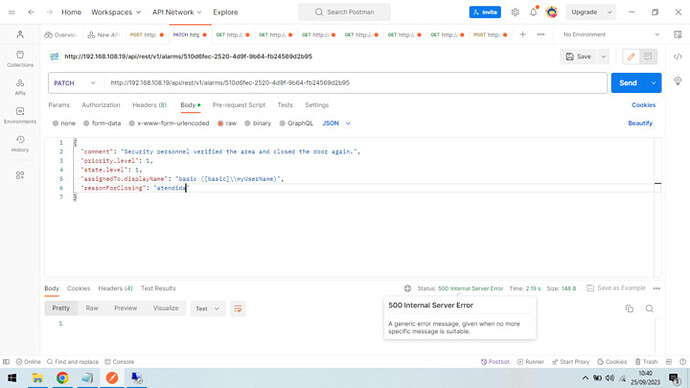Open the Test Results tab

[158, 289]
